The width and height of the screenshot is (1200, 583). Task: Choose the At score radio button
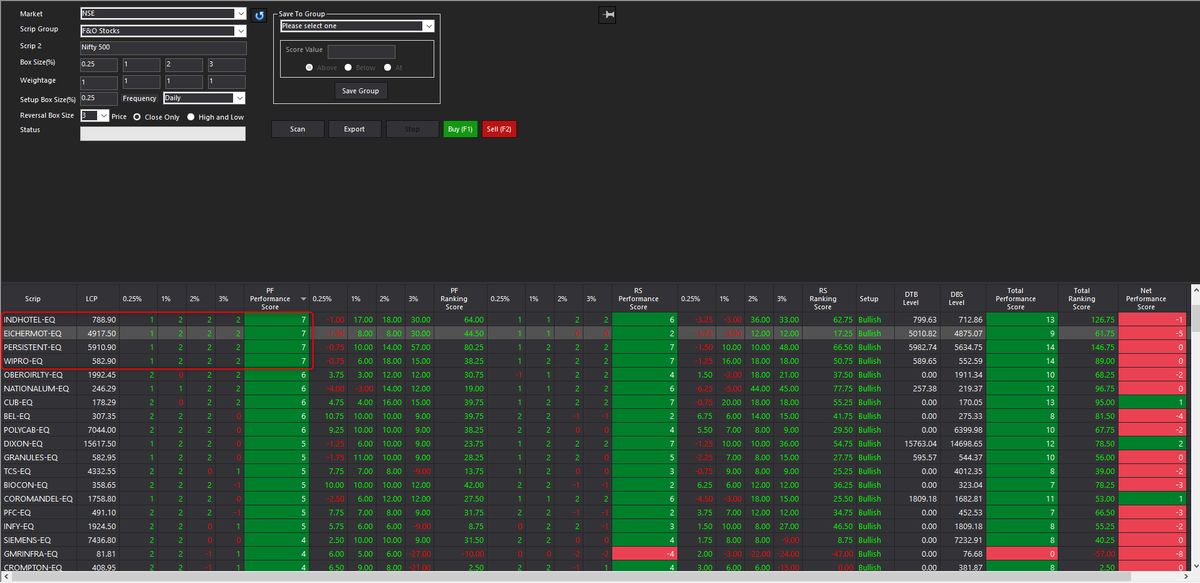[387, 67]
